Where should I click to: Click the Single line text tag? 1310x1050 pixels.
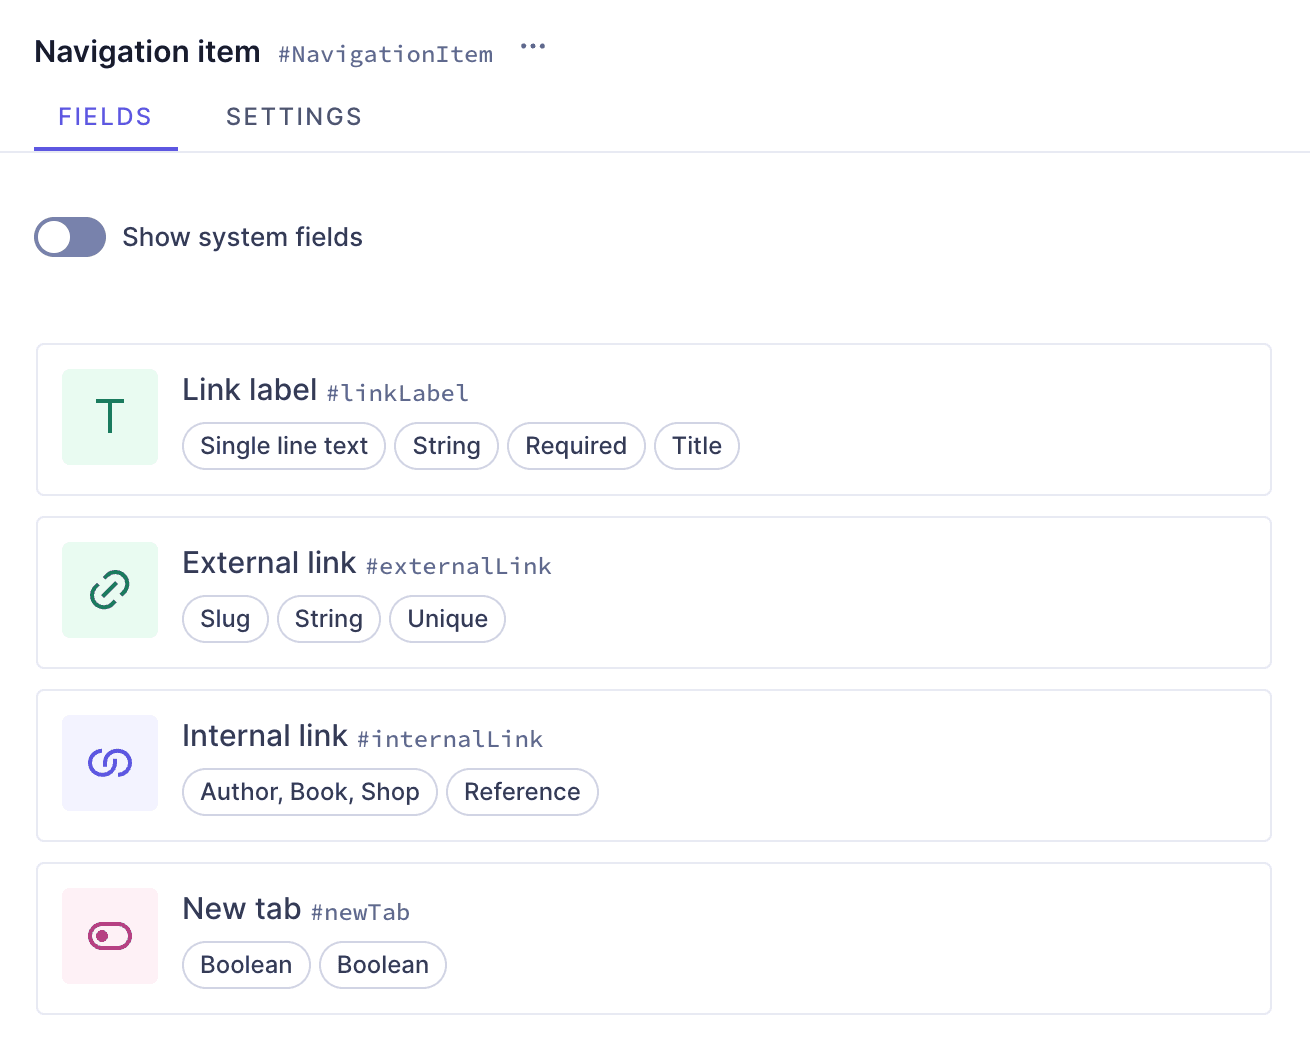click(284, 446)
